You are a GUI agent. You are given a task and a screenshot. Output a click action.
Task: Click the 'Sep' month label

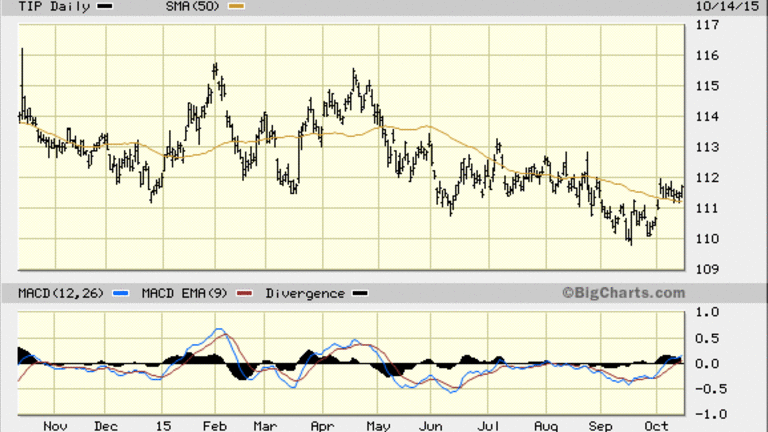pos(600,426)
